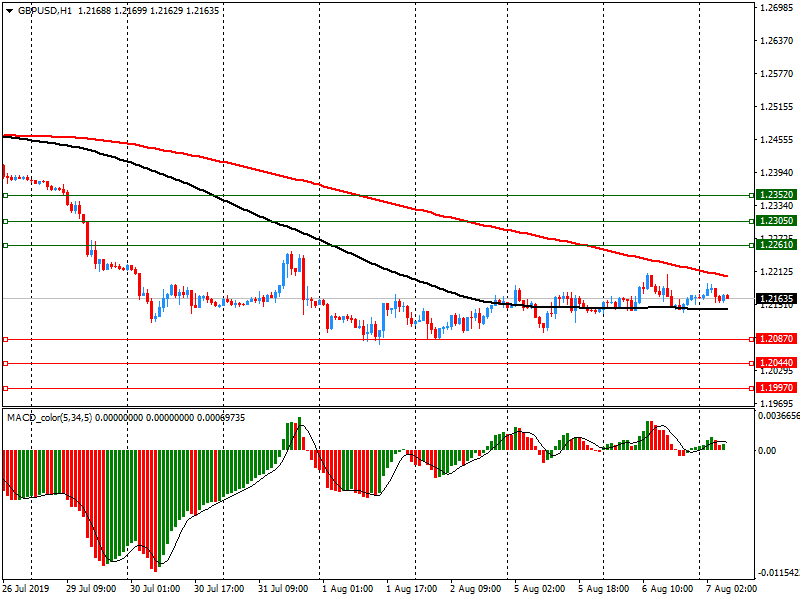Click the 5 Aug 02:00 time label
This screenshot has width=800, height=600.
[x=540, y=589]
